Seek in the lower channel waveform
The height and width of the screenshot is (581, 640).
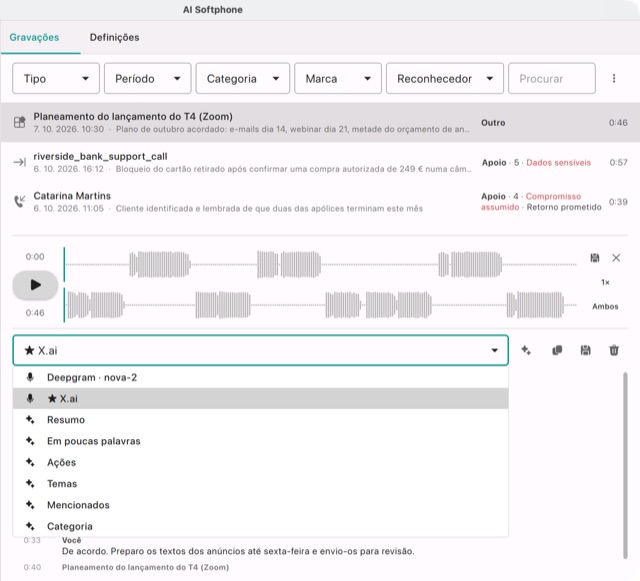tap(320, 305)
